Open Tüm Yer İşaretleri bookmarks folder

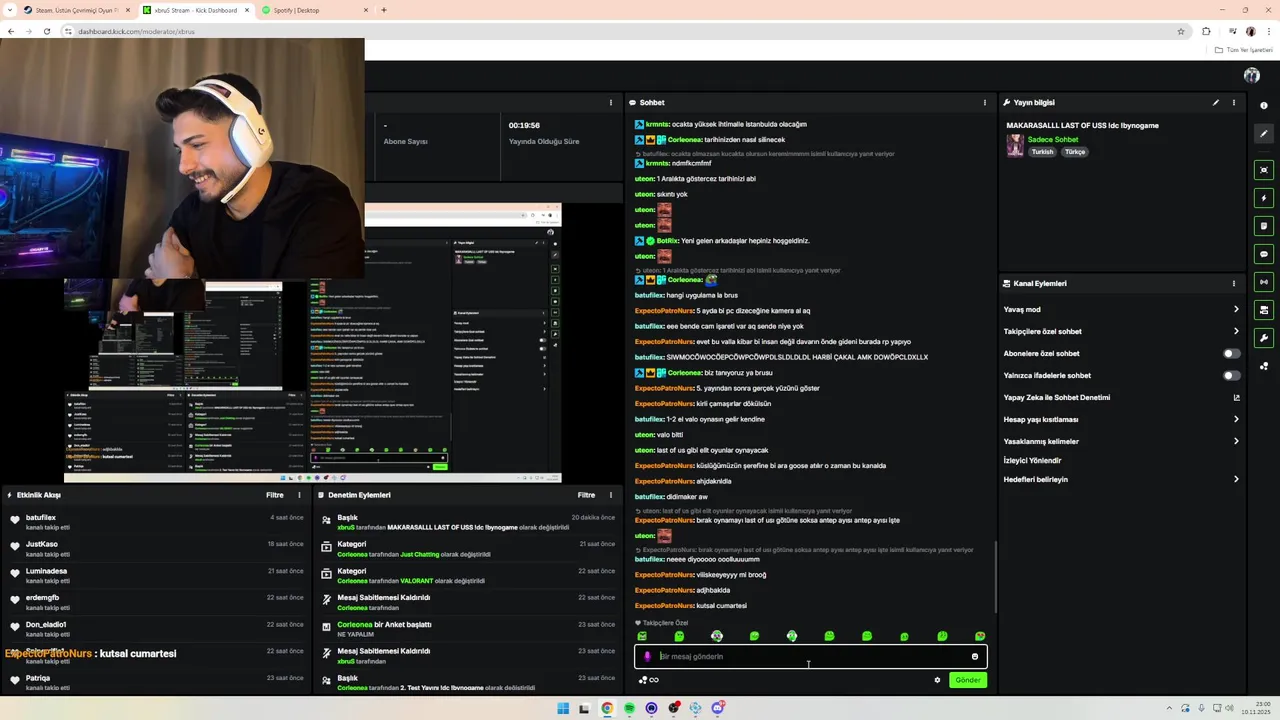pos(1246,50)
